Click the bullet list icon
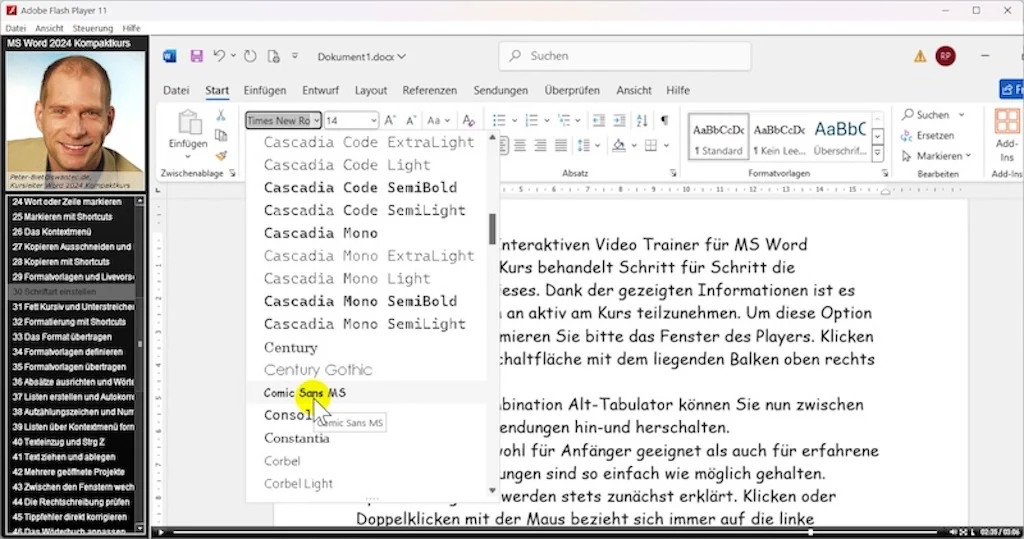Screen dimensions: 1024x539 pyautogui.click(x=500, y=120)
